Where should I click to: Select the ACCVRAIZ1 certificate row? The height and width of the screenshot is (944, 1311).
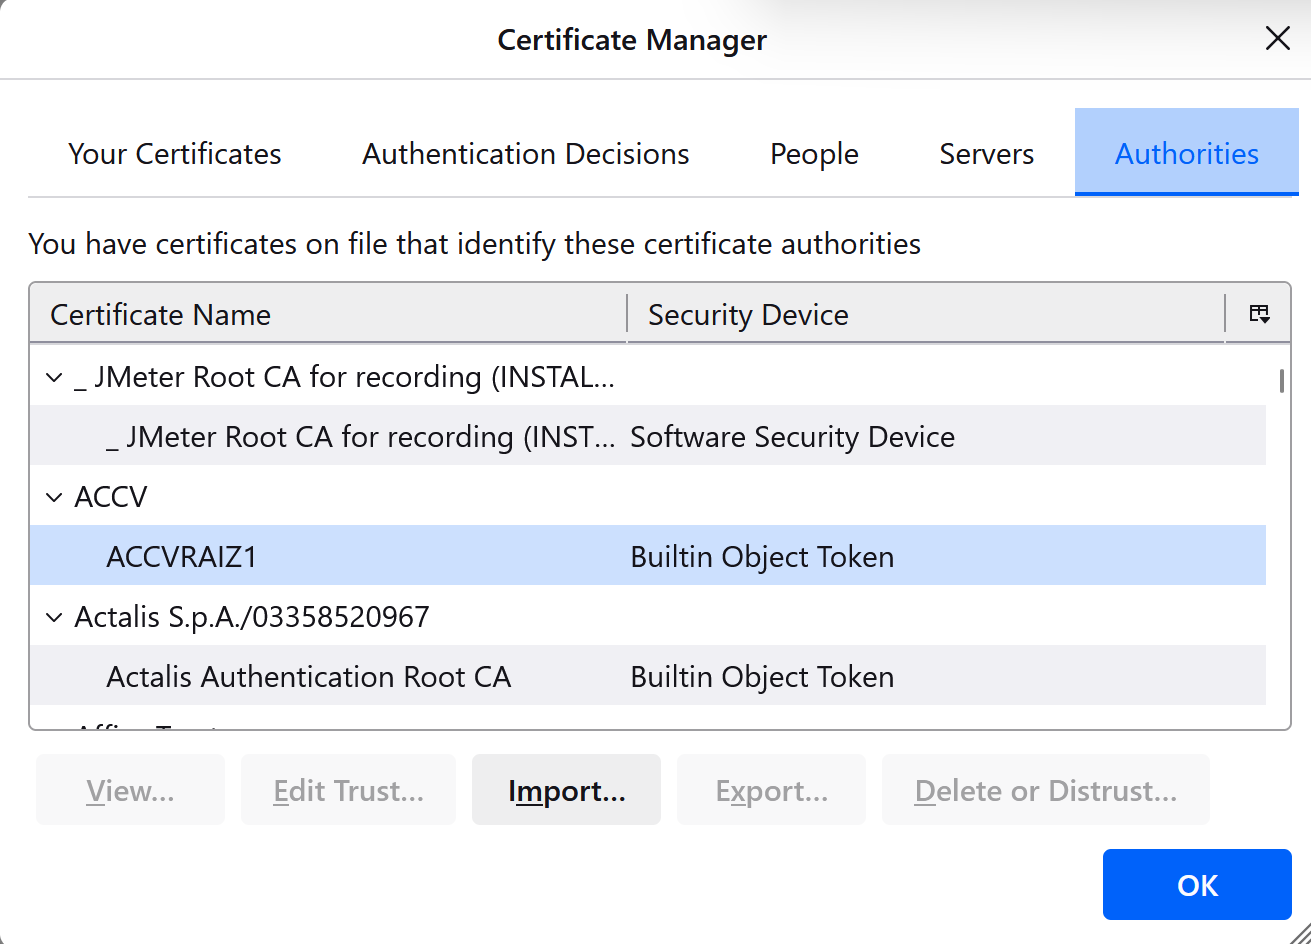(648, 556)
